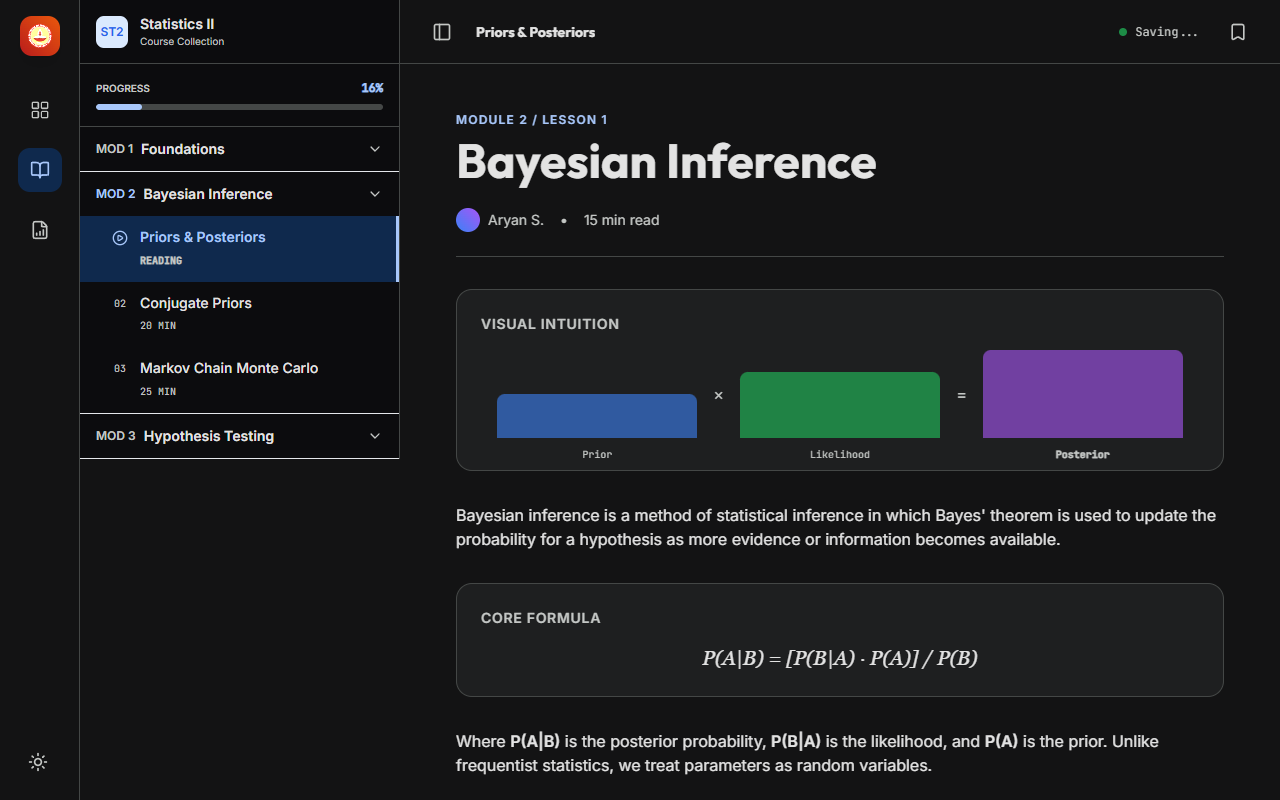Screen dimensions: 1280x800
Task: Bookmark this lesson
Action: [1238, 32]
